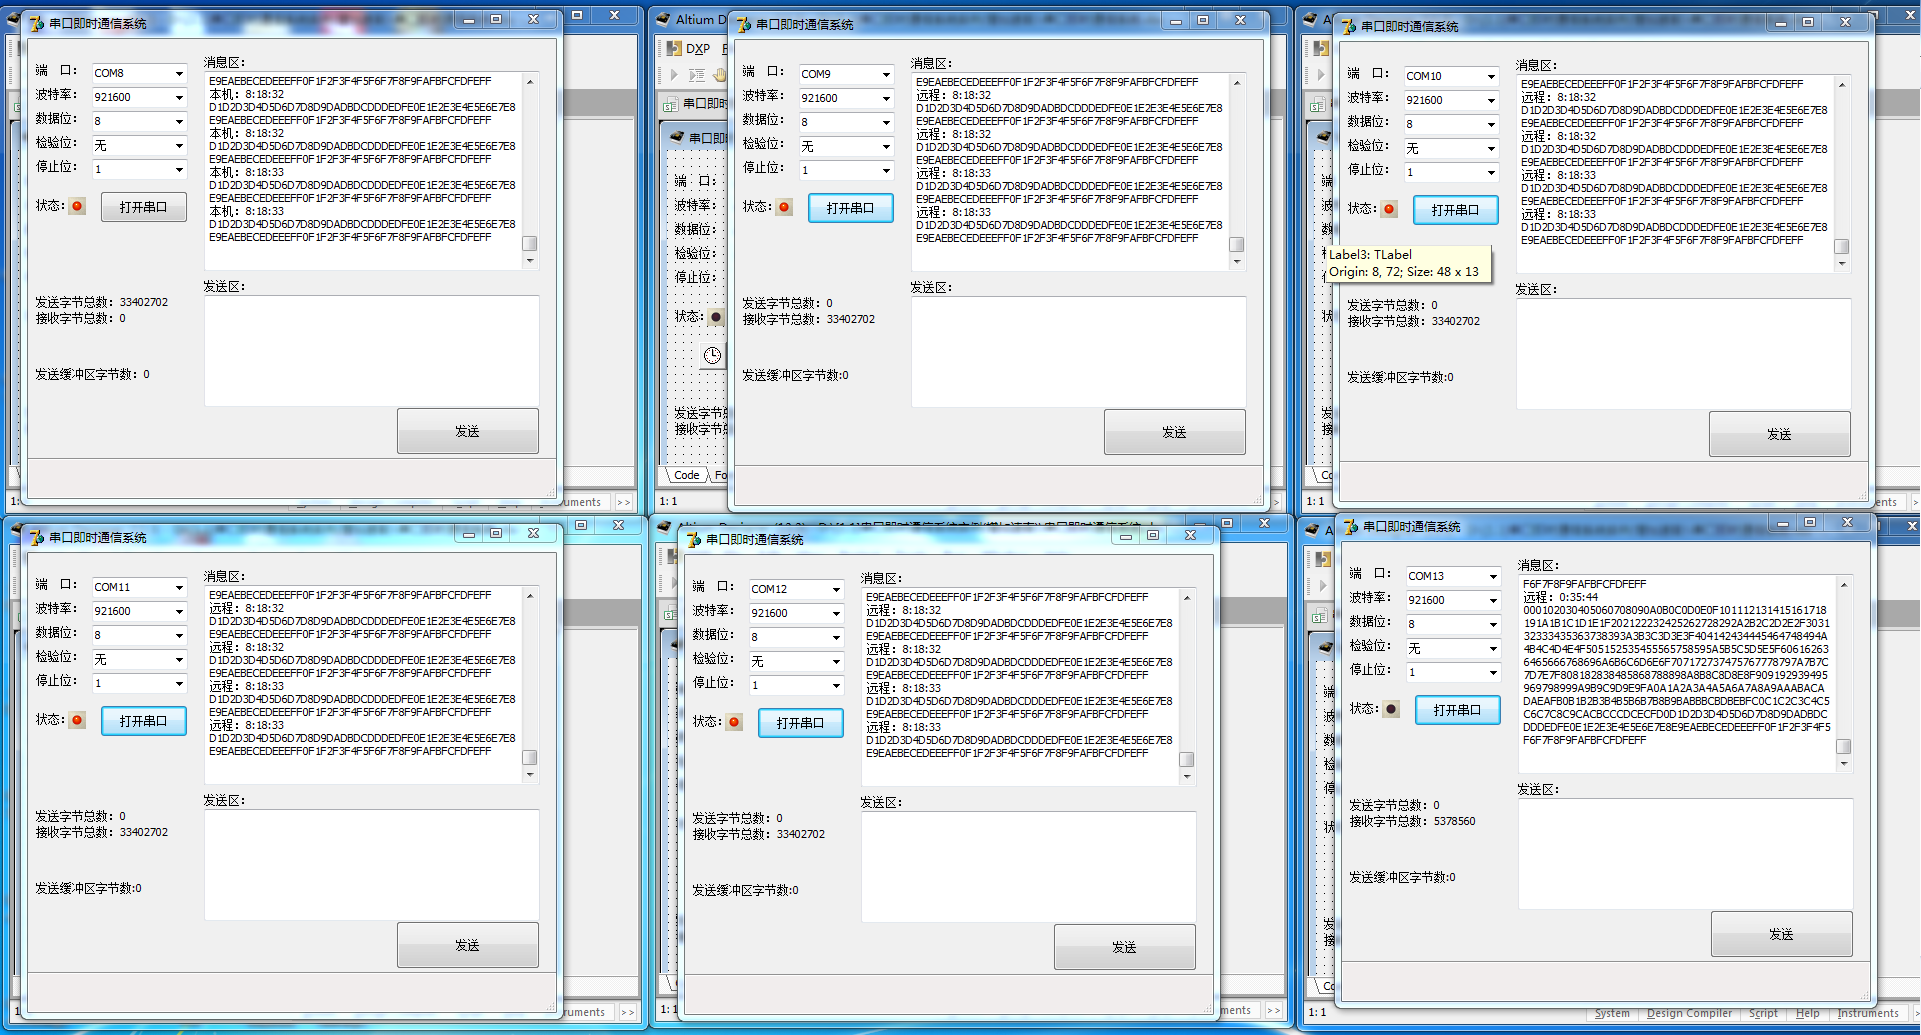Click the step-over debug icon in Altium toolbar
1921x1035 pixels.
(697, 74)
